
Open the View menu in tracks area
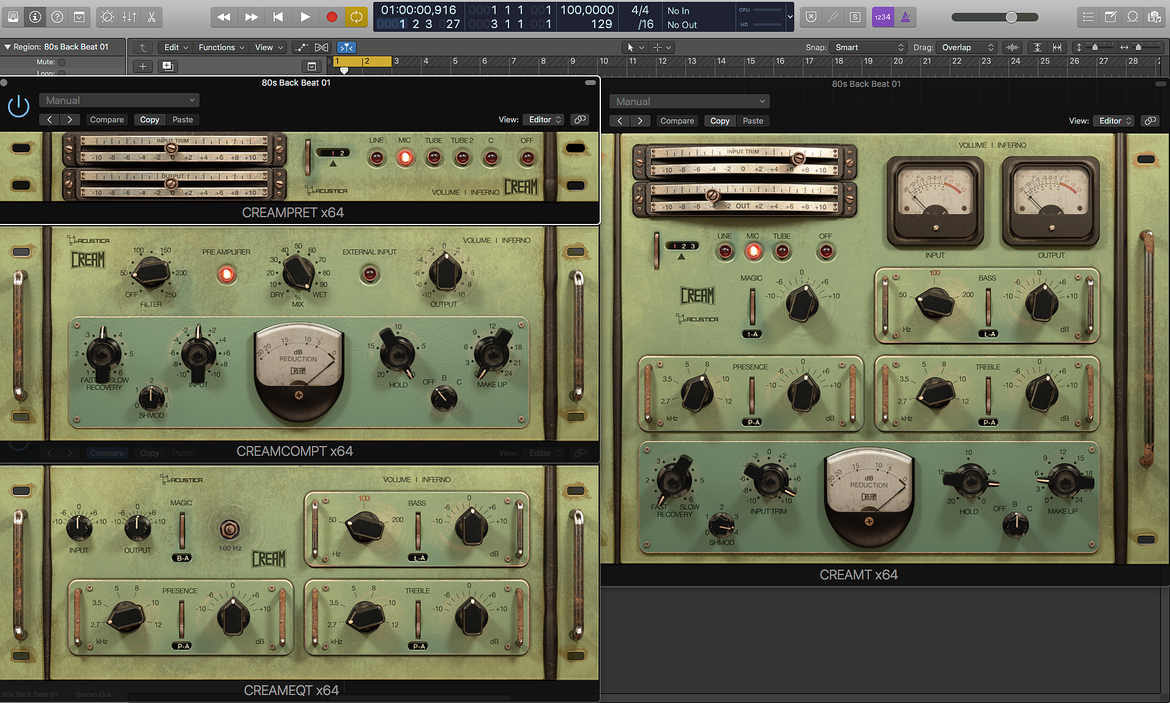tap(269, 47)
